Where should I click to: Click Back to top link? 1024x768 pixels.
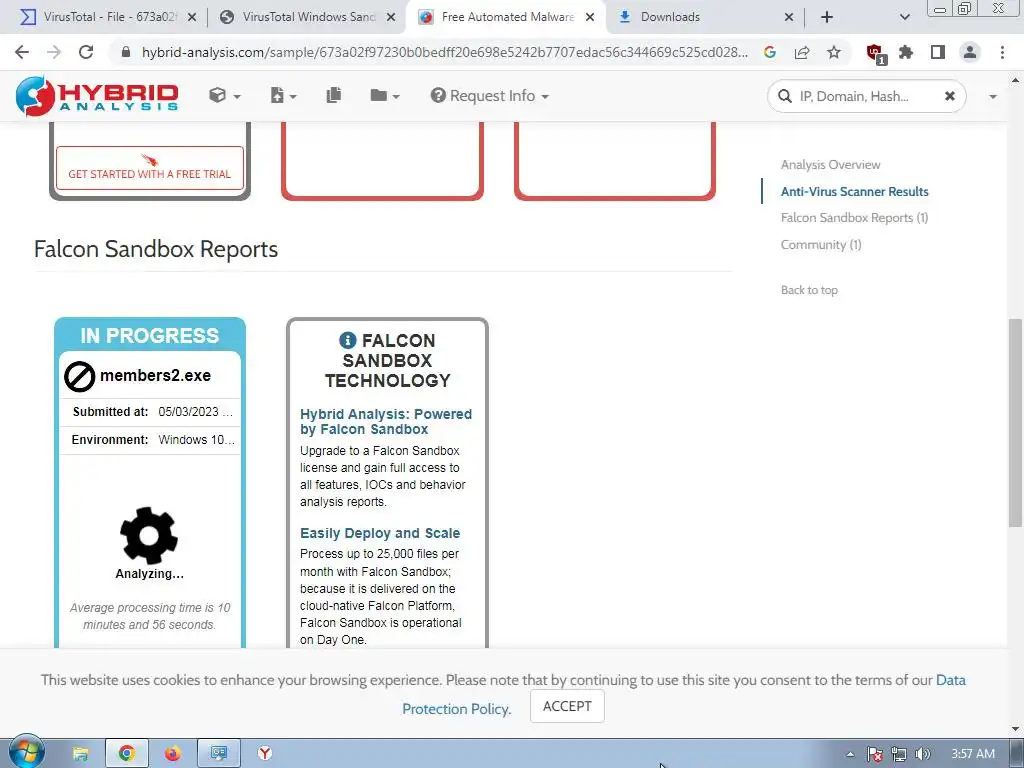(x=809, y=290)
